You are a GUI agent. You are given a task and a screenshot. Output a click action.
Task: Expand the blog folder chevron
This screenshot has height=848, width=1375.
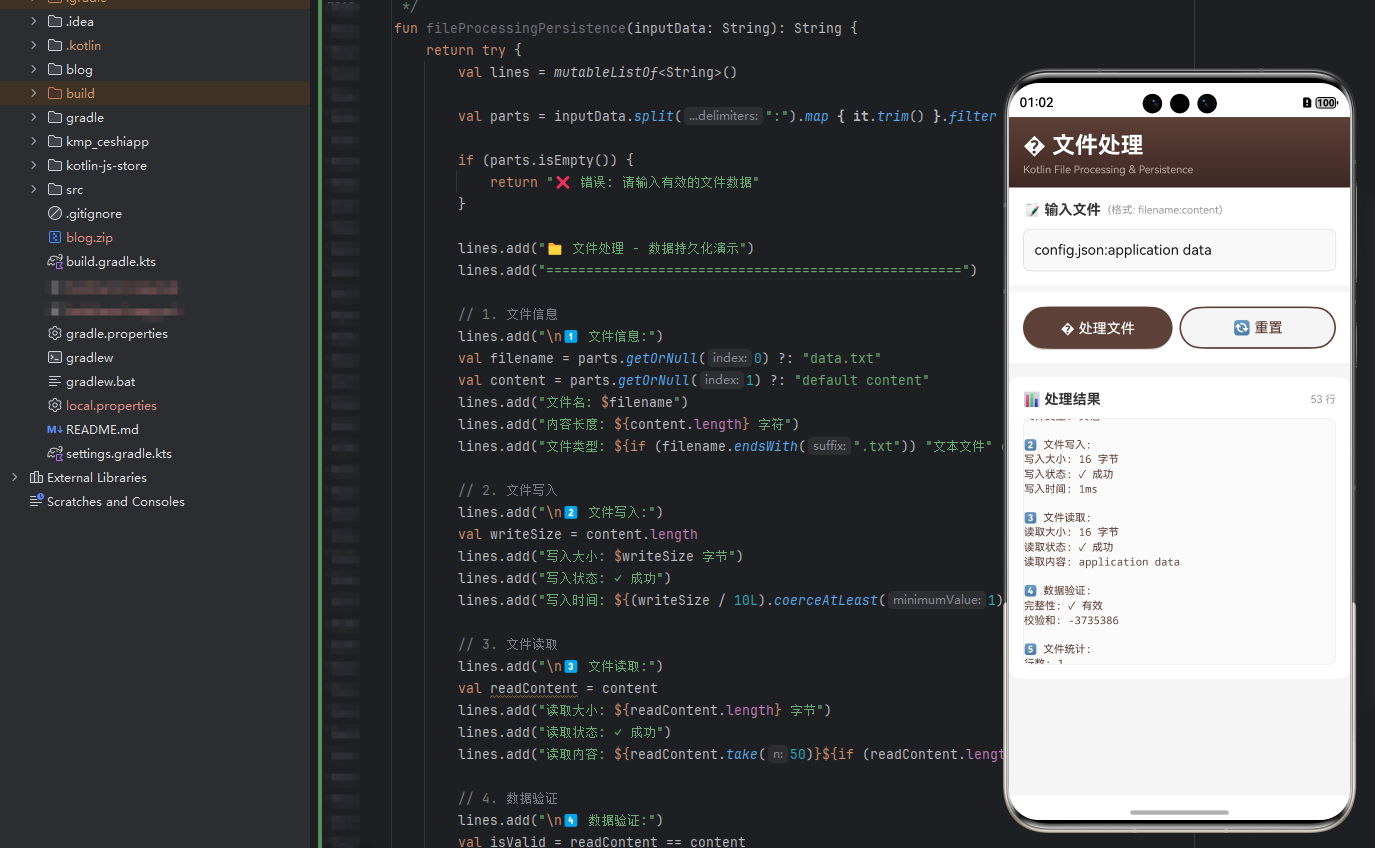[x=34, y=69]
